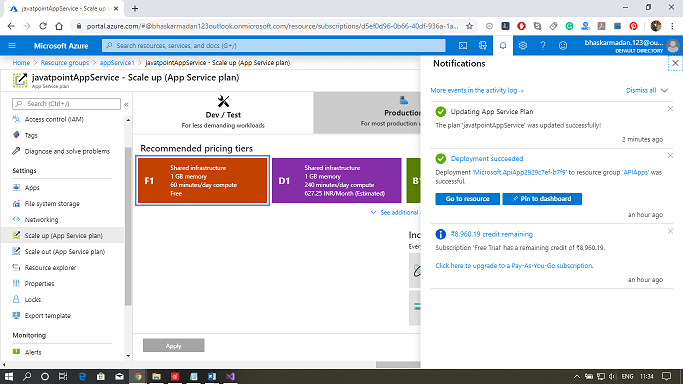The image size is (683, 384).
Task: Collapse the resource menu with double chevron
Action: coord(126,104)
